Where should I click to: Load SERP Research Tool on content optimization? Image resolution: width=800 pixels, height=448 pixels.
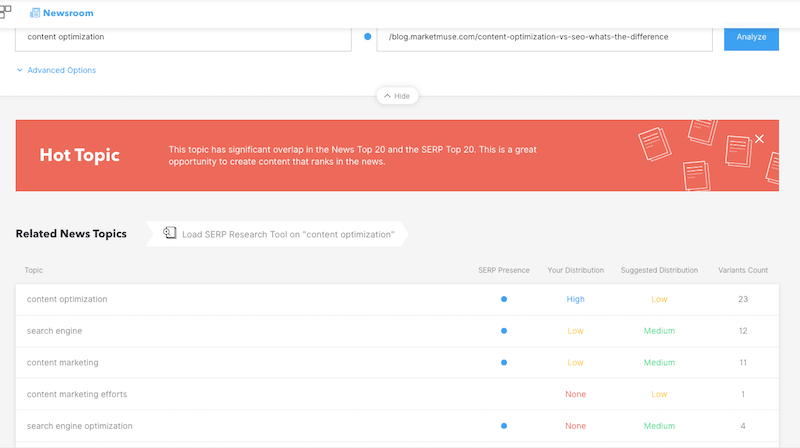click(288, 234)
